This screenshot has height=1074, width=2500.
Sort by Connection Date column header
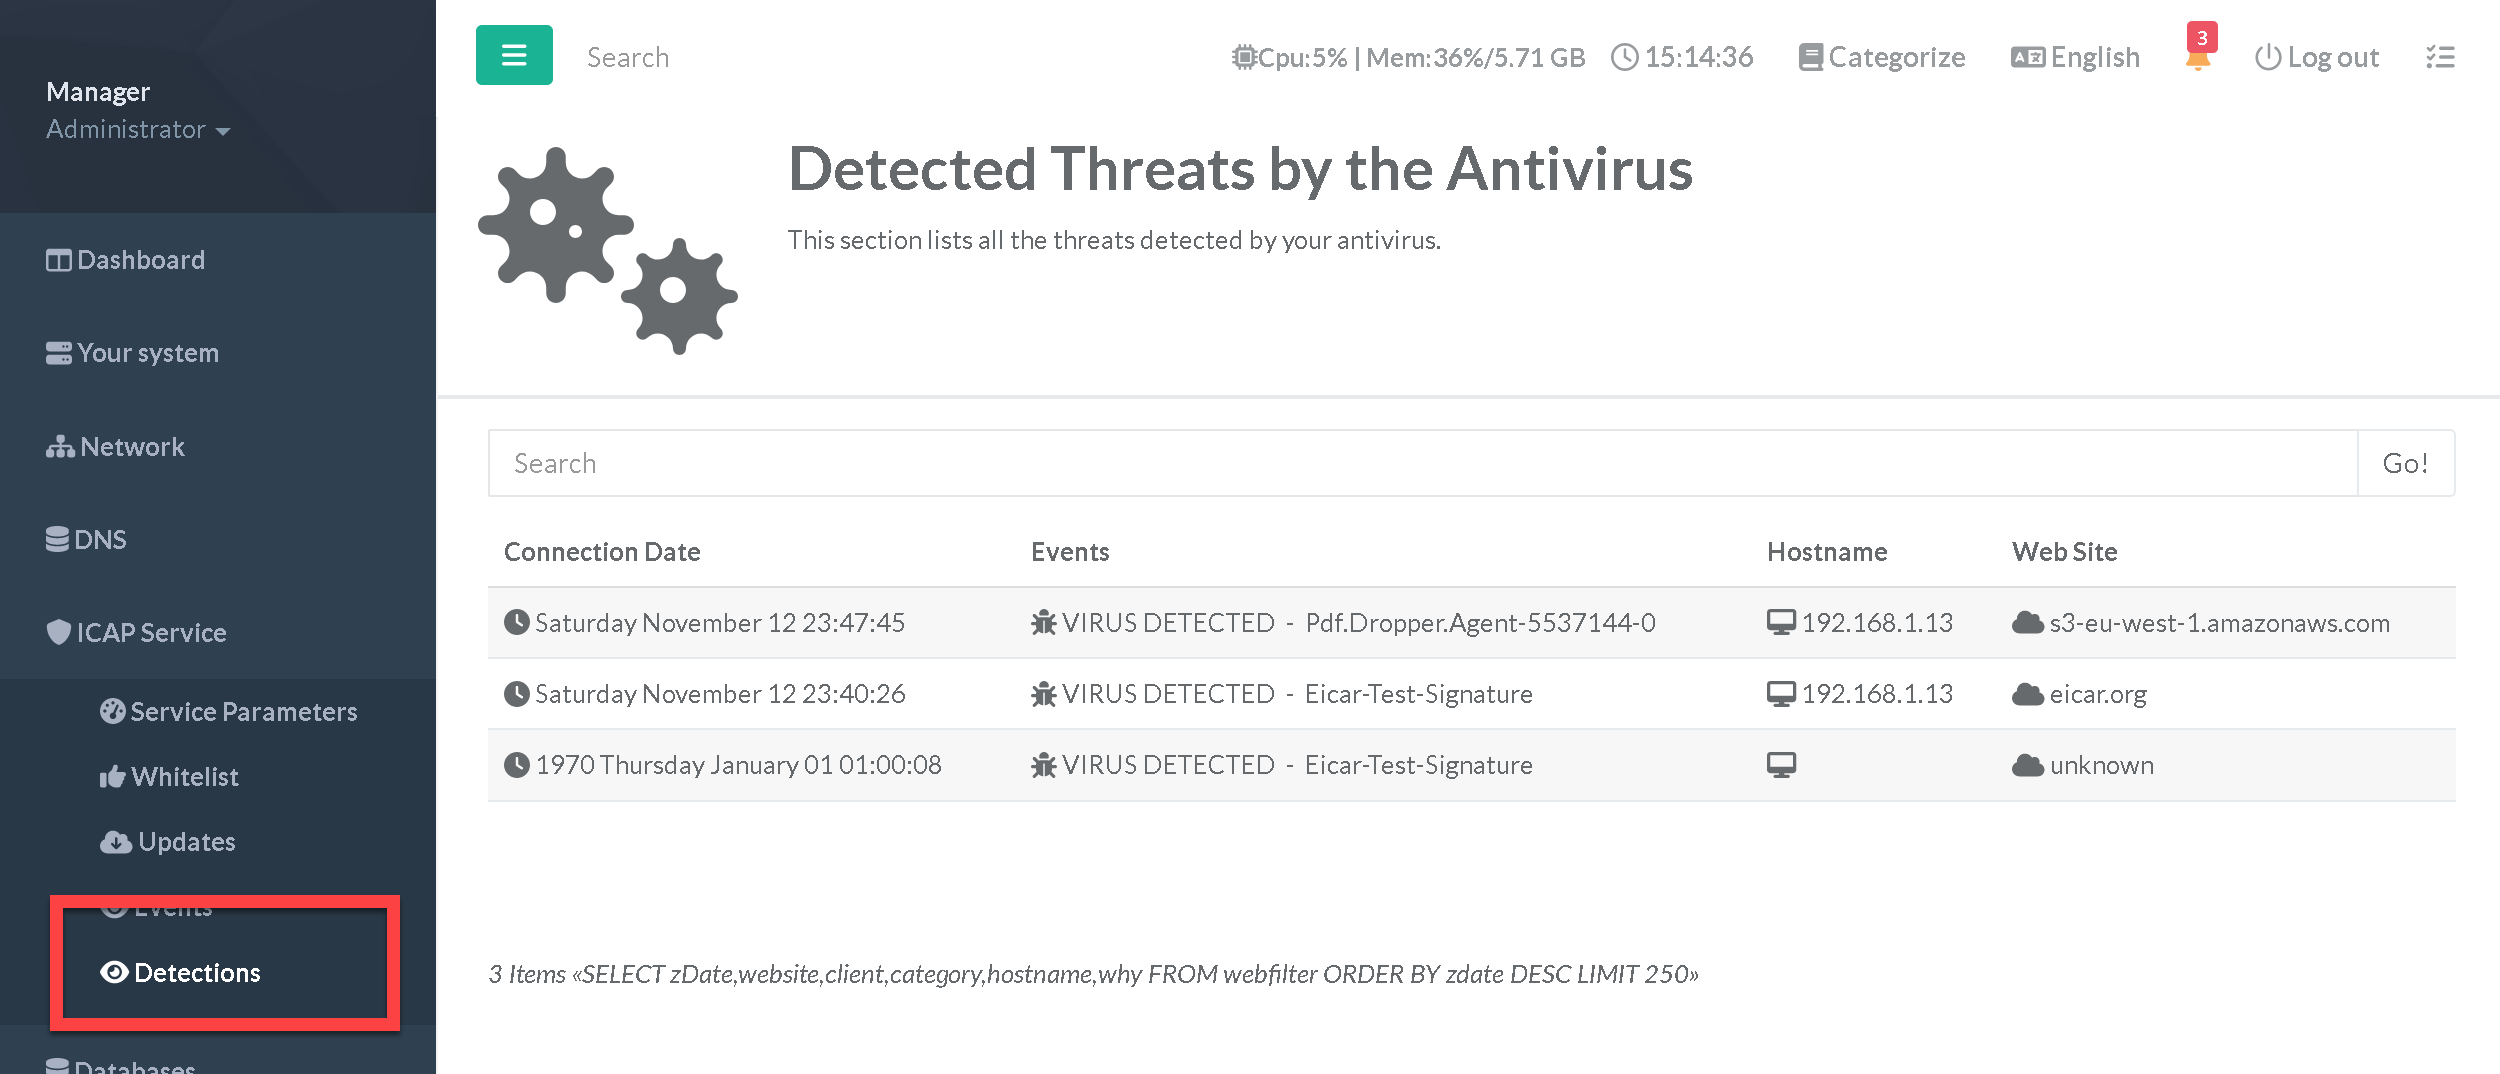[602, 552]
